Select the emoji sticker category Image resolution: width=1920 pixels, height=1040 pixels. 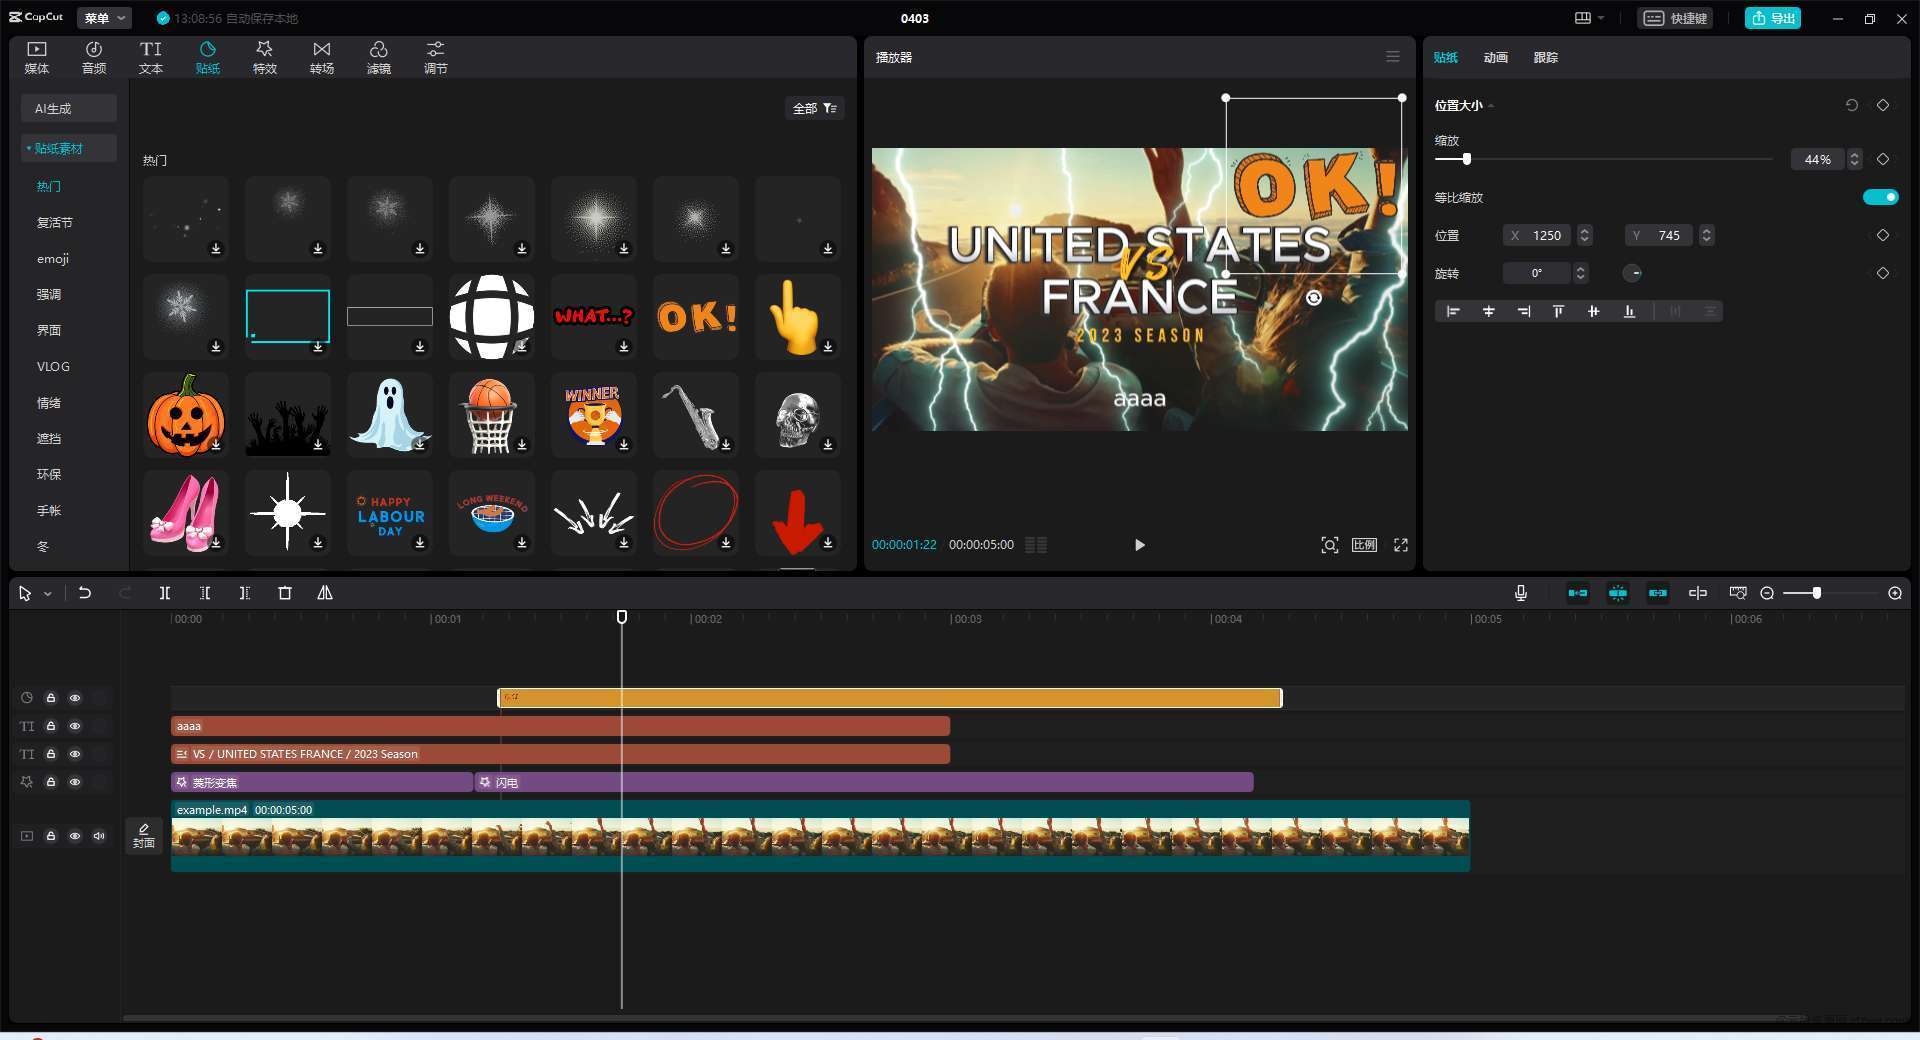(53, 258)
